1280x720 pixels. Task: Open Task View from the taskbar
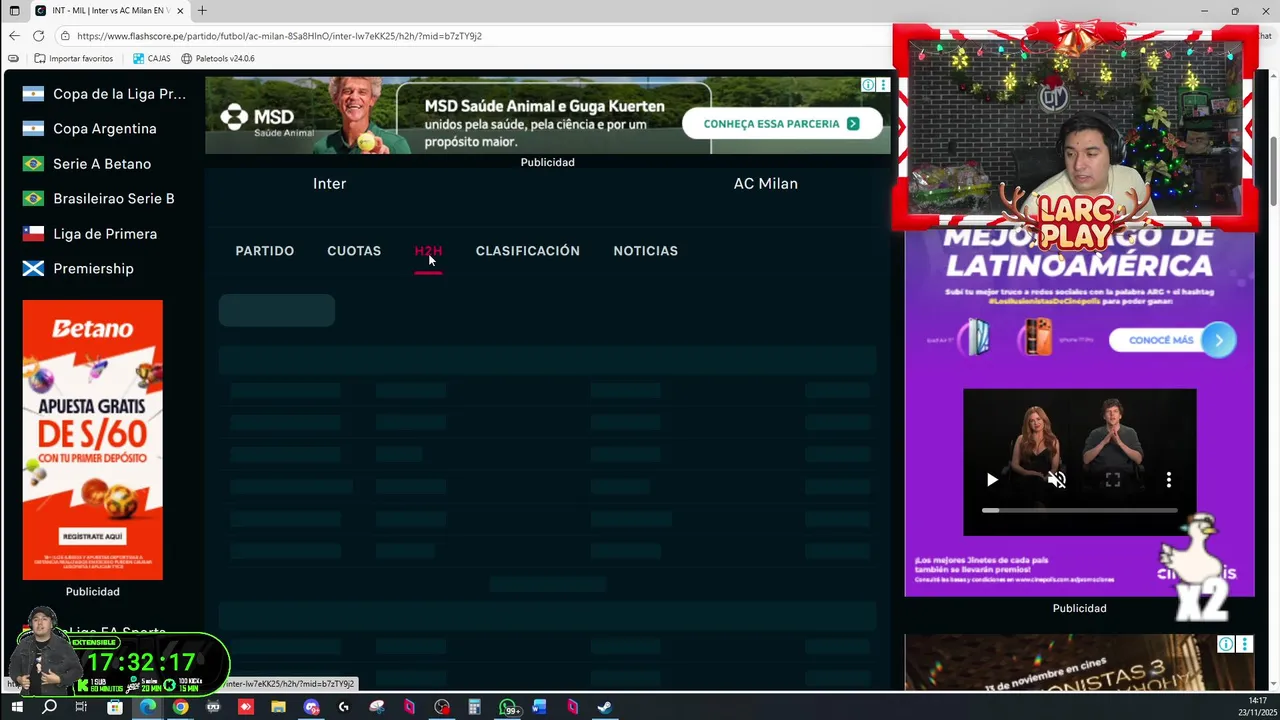[82, 707]
